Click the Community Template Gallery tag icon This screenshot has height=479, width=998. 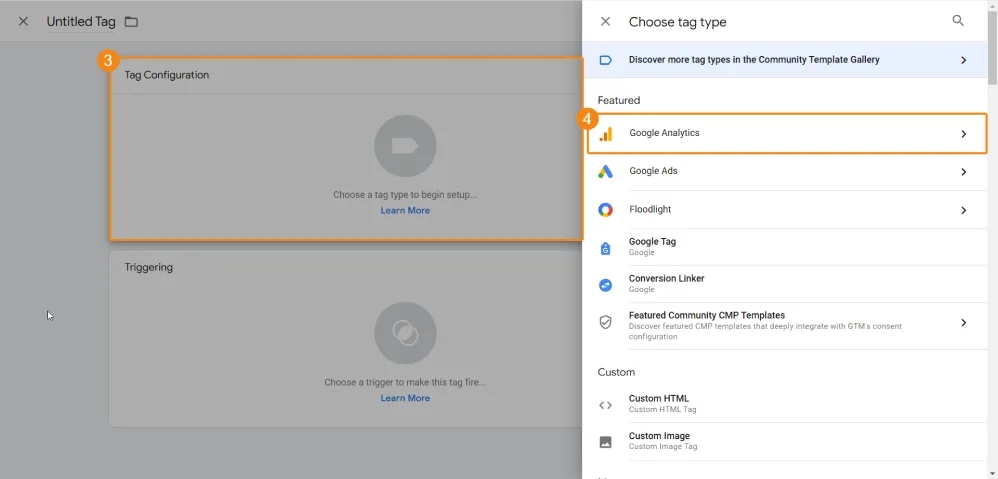point(605,60)
